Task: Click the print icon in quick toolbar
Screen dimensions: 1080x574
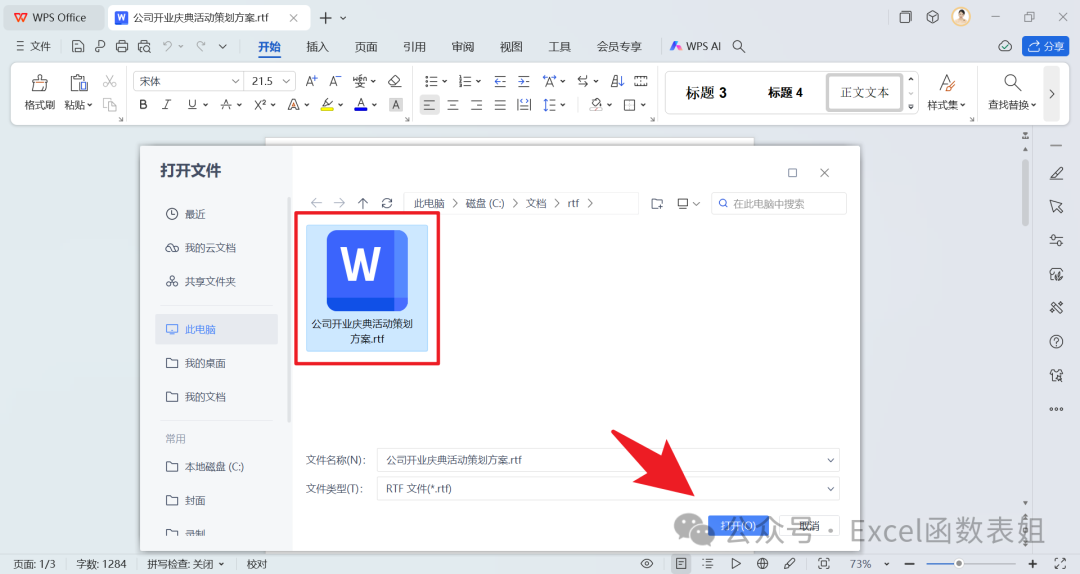Action: 122,46
